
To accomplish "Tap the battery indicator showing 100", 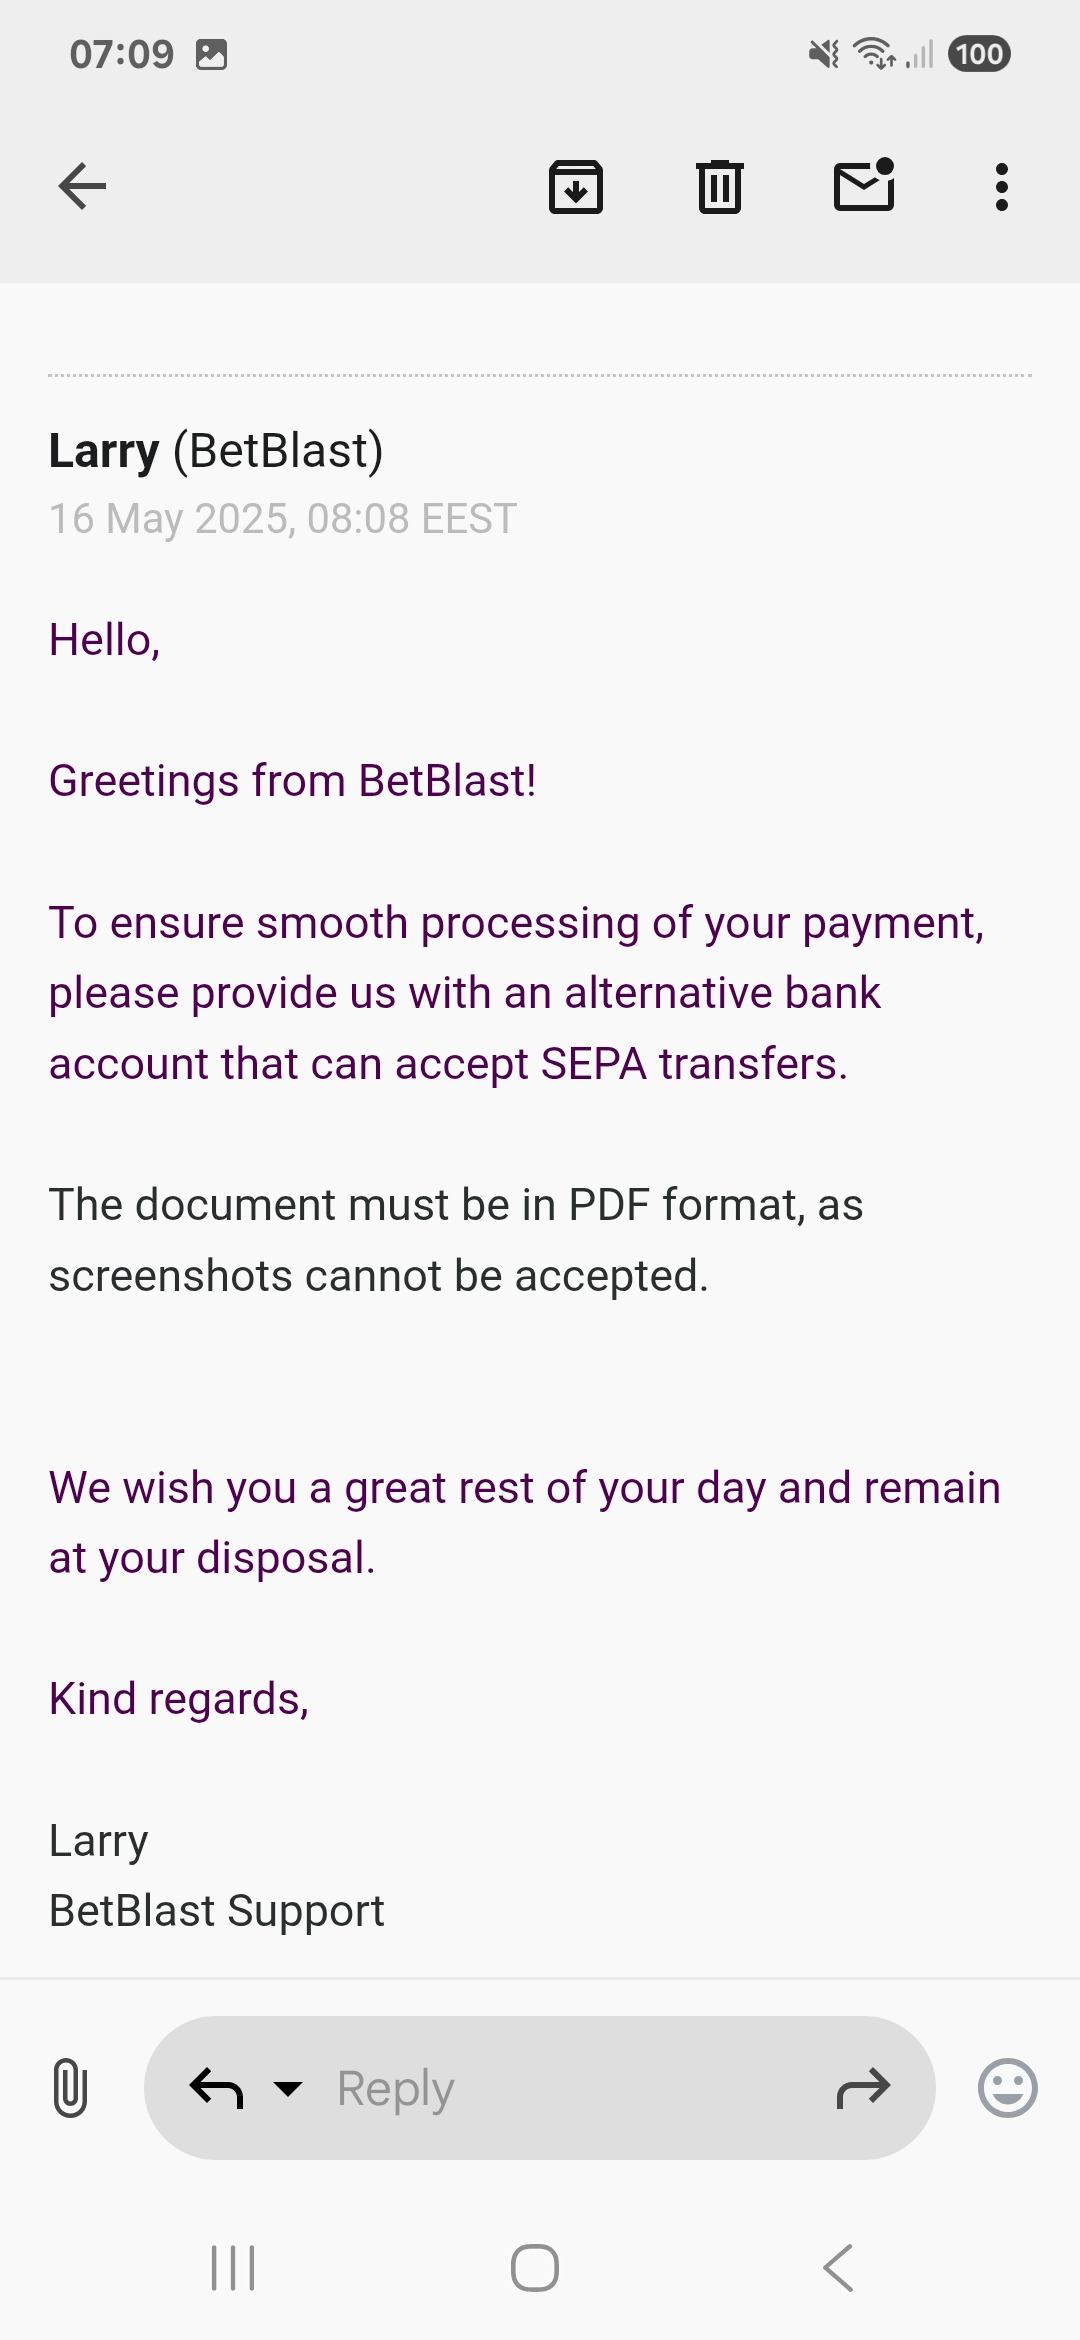I will (979, 54).
